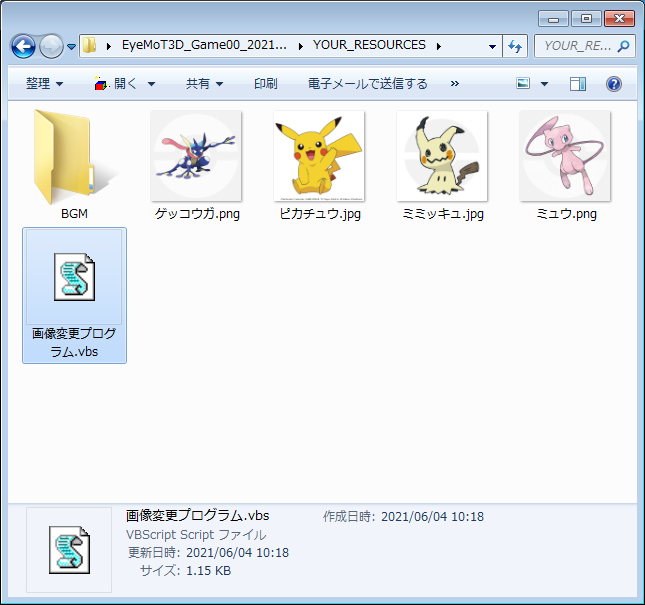This screenshot has width=645, height=605.
Task: Open Help with question mark icon
Action: coord(614,84)
